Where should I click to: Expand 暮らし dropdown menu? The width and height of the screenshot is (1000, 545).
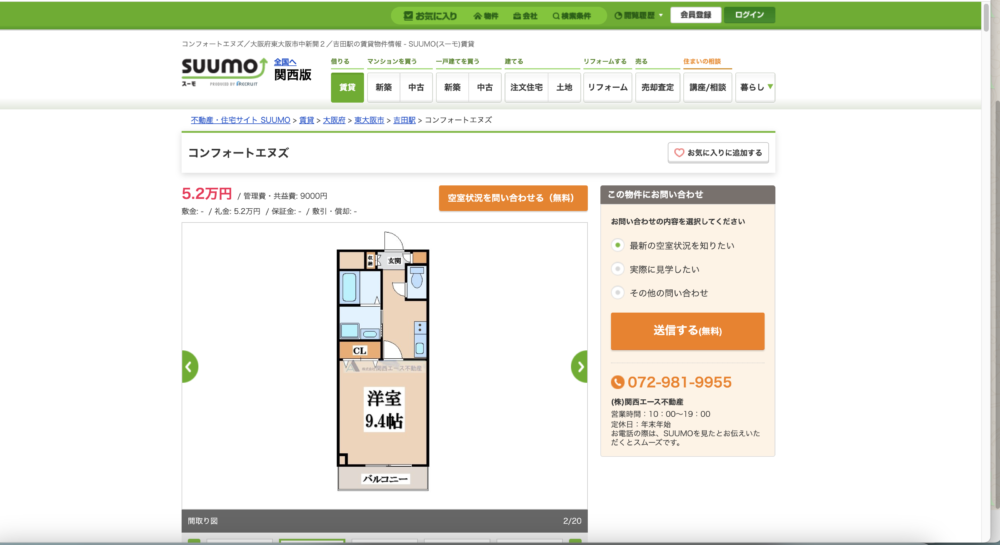755,87
